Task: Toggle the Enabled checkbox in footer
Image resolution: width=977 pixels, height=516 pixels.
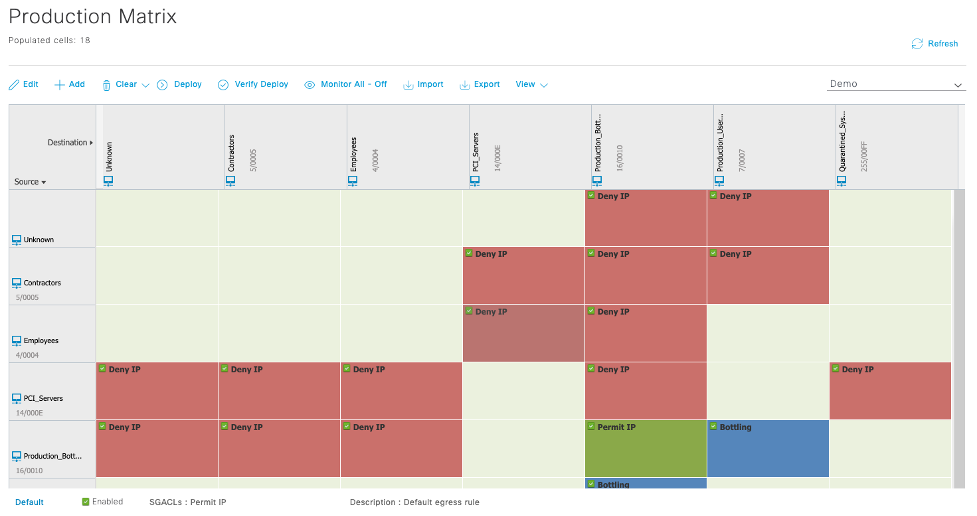Action: tap(85, 501)
